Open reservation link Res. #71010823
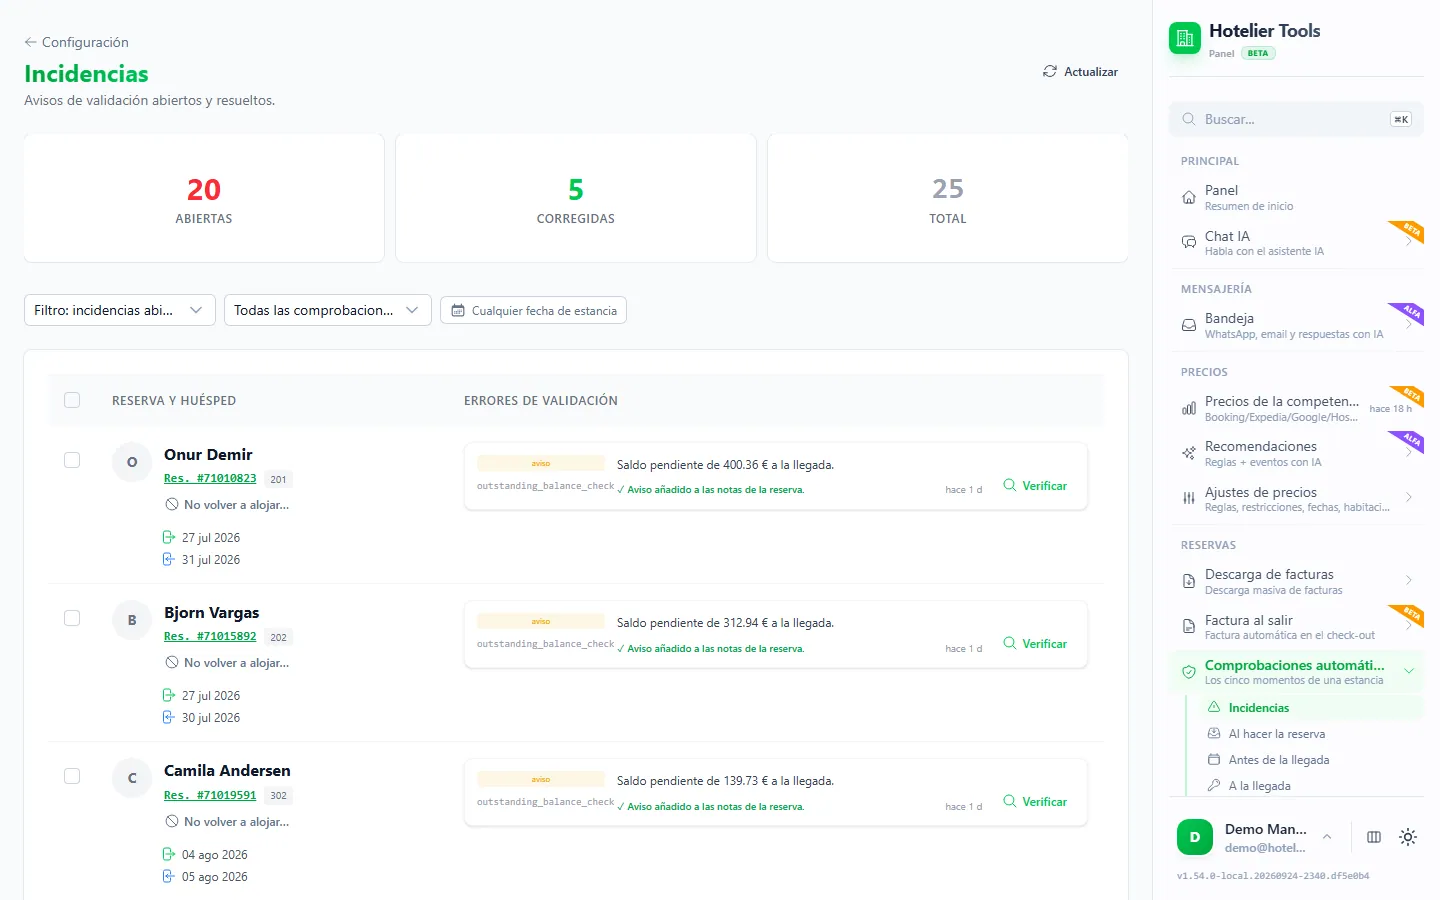This screenshot has width=1440, height=900. point(210,478)
